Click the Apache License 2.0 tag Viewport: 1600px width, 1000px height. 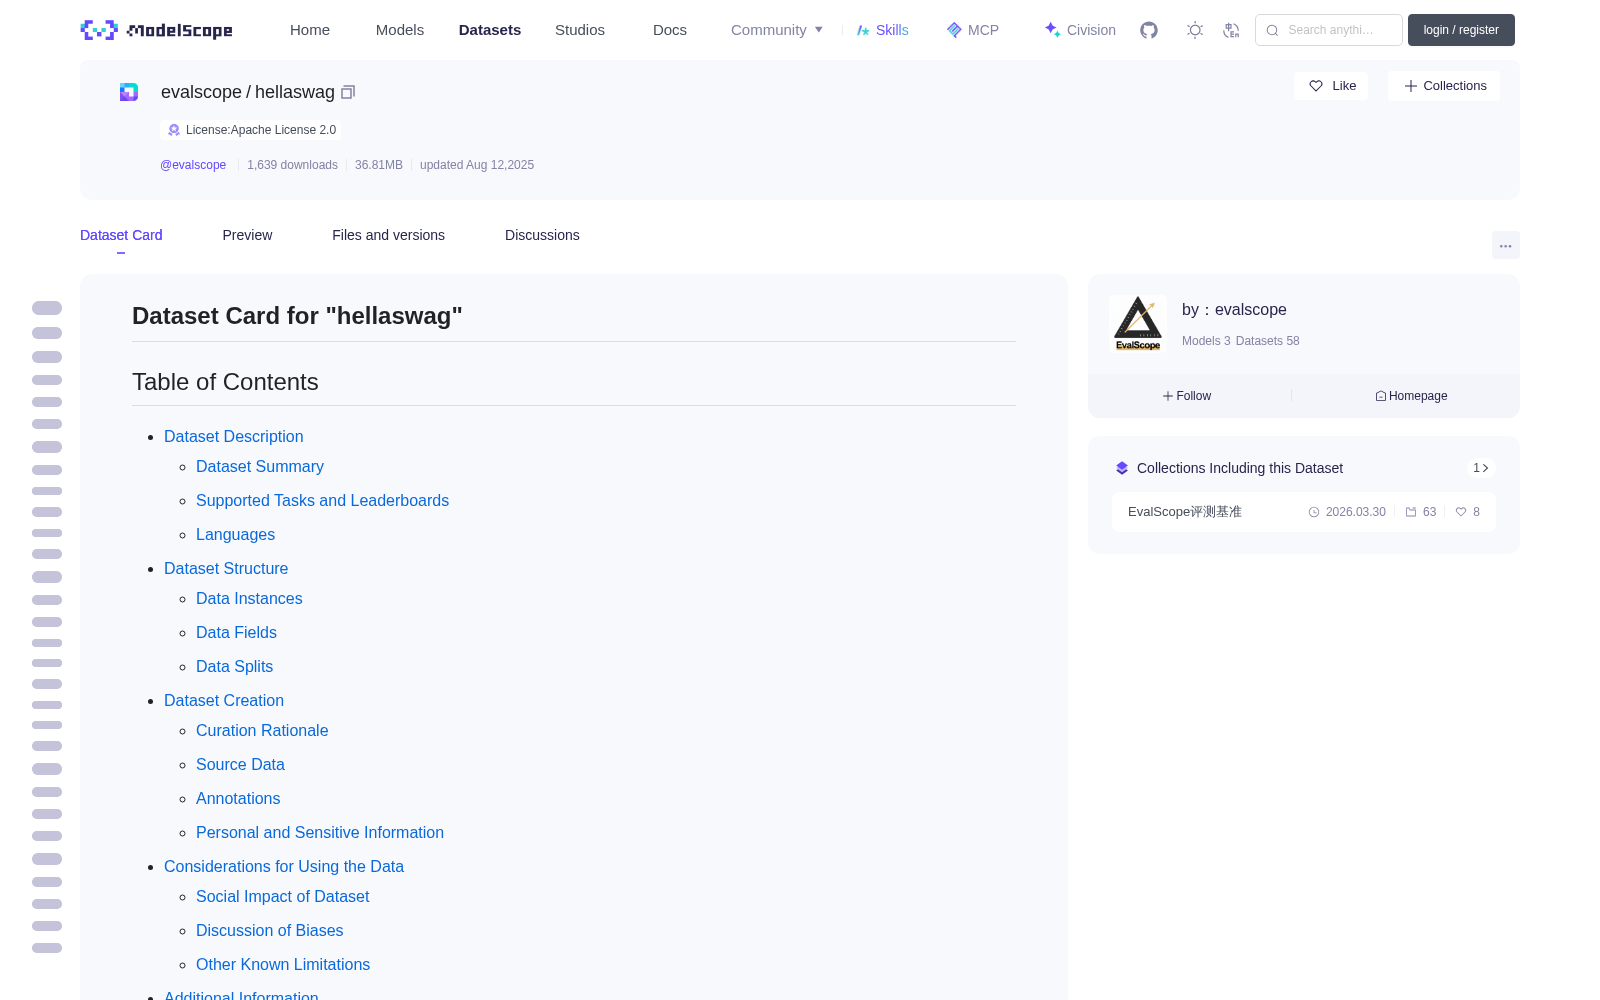(251, 130)
